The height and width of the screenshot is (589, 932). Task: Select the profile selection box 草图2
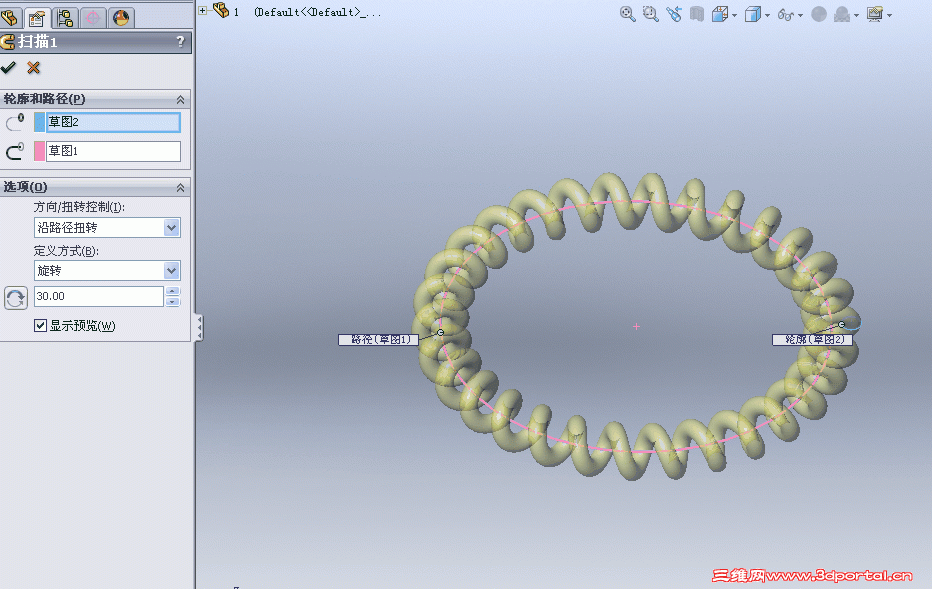(x=113, y=122)
